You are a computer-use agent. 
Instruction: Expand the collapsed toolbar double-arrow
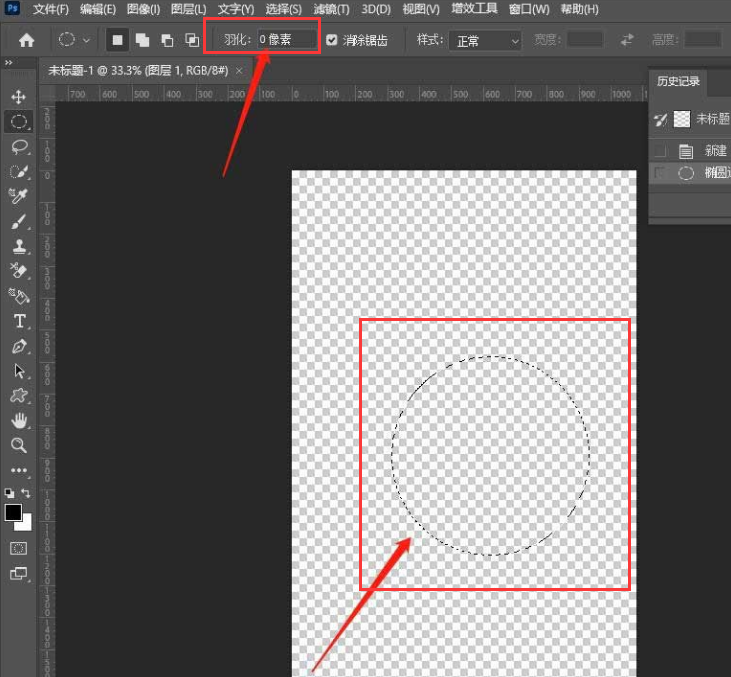[8, 63]
